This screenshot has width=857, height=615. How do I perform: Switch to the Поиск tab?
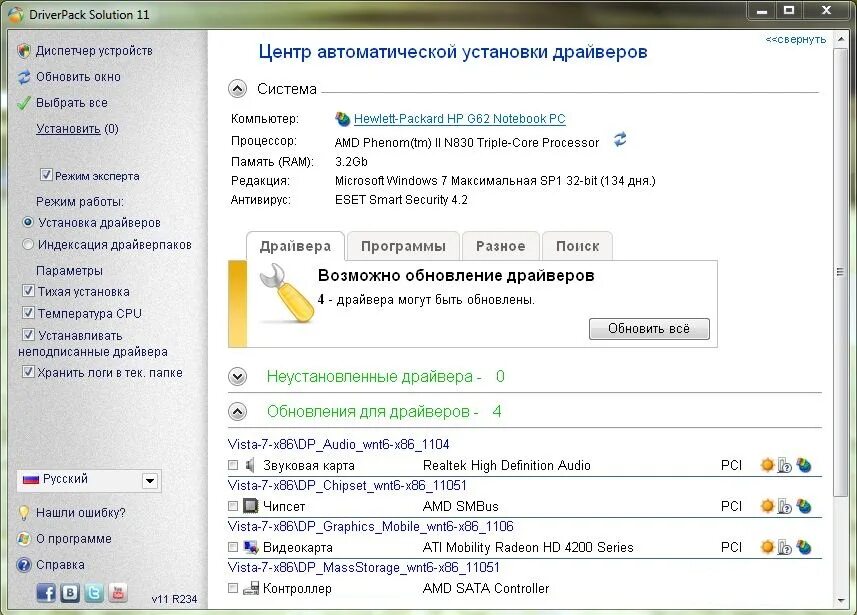pyautogui.click(x=577, y=247)
